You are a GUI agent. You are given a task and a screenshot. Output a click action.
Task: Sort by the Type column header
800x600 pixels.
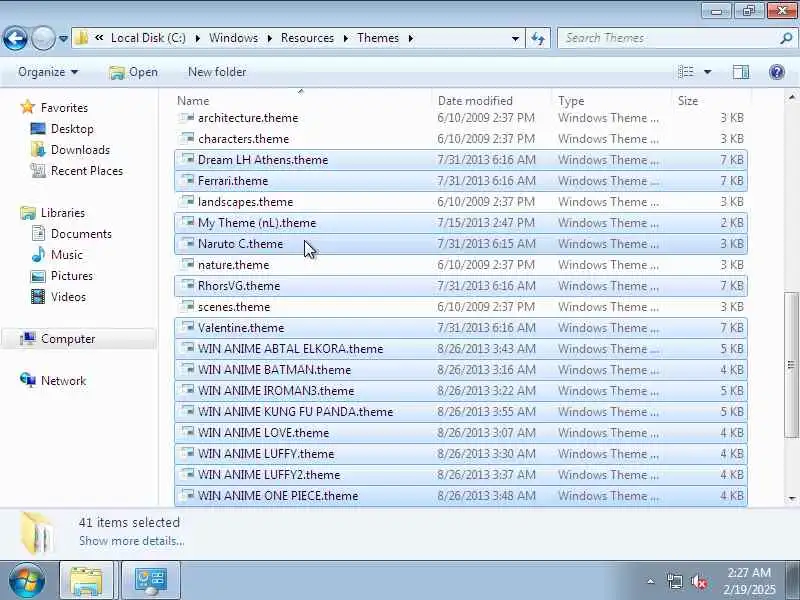[x=571, y=101]
